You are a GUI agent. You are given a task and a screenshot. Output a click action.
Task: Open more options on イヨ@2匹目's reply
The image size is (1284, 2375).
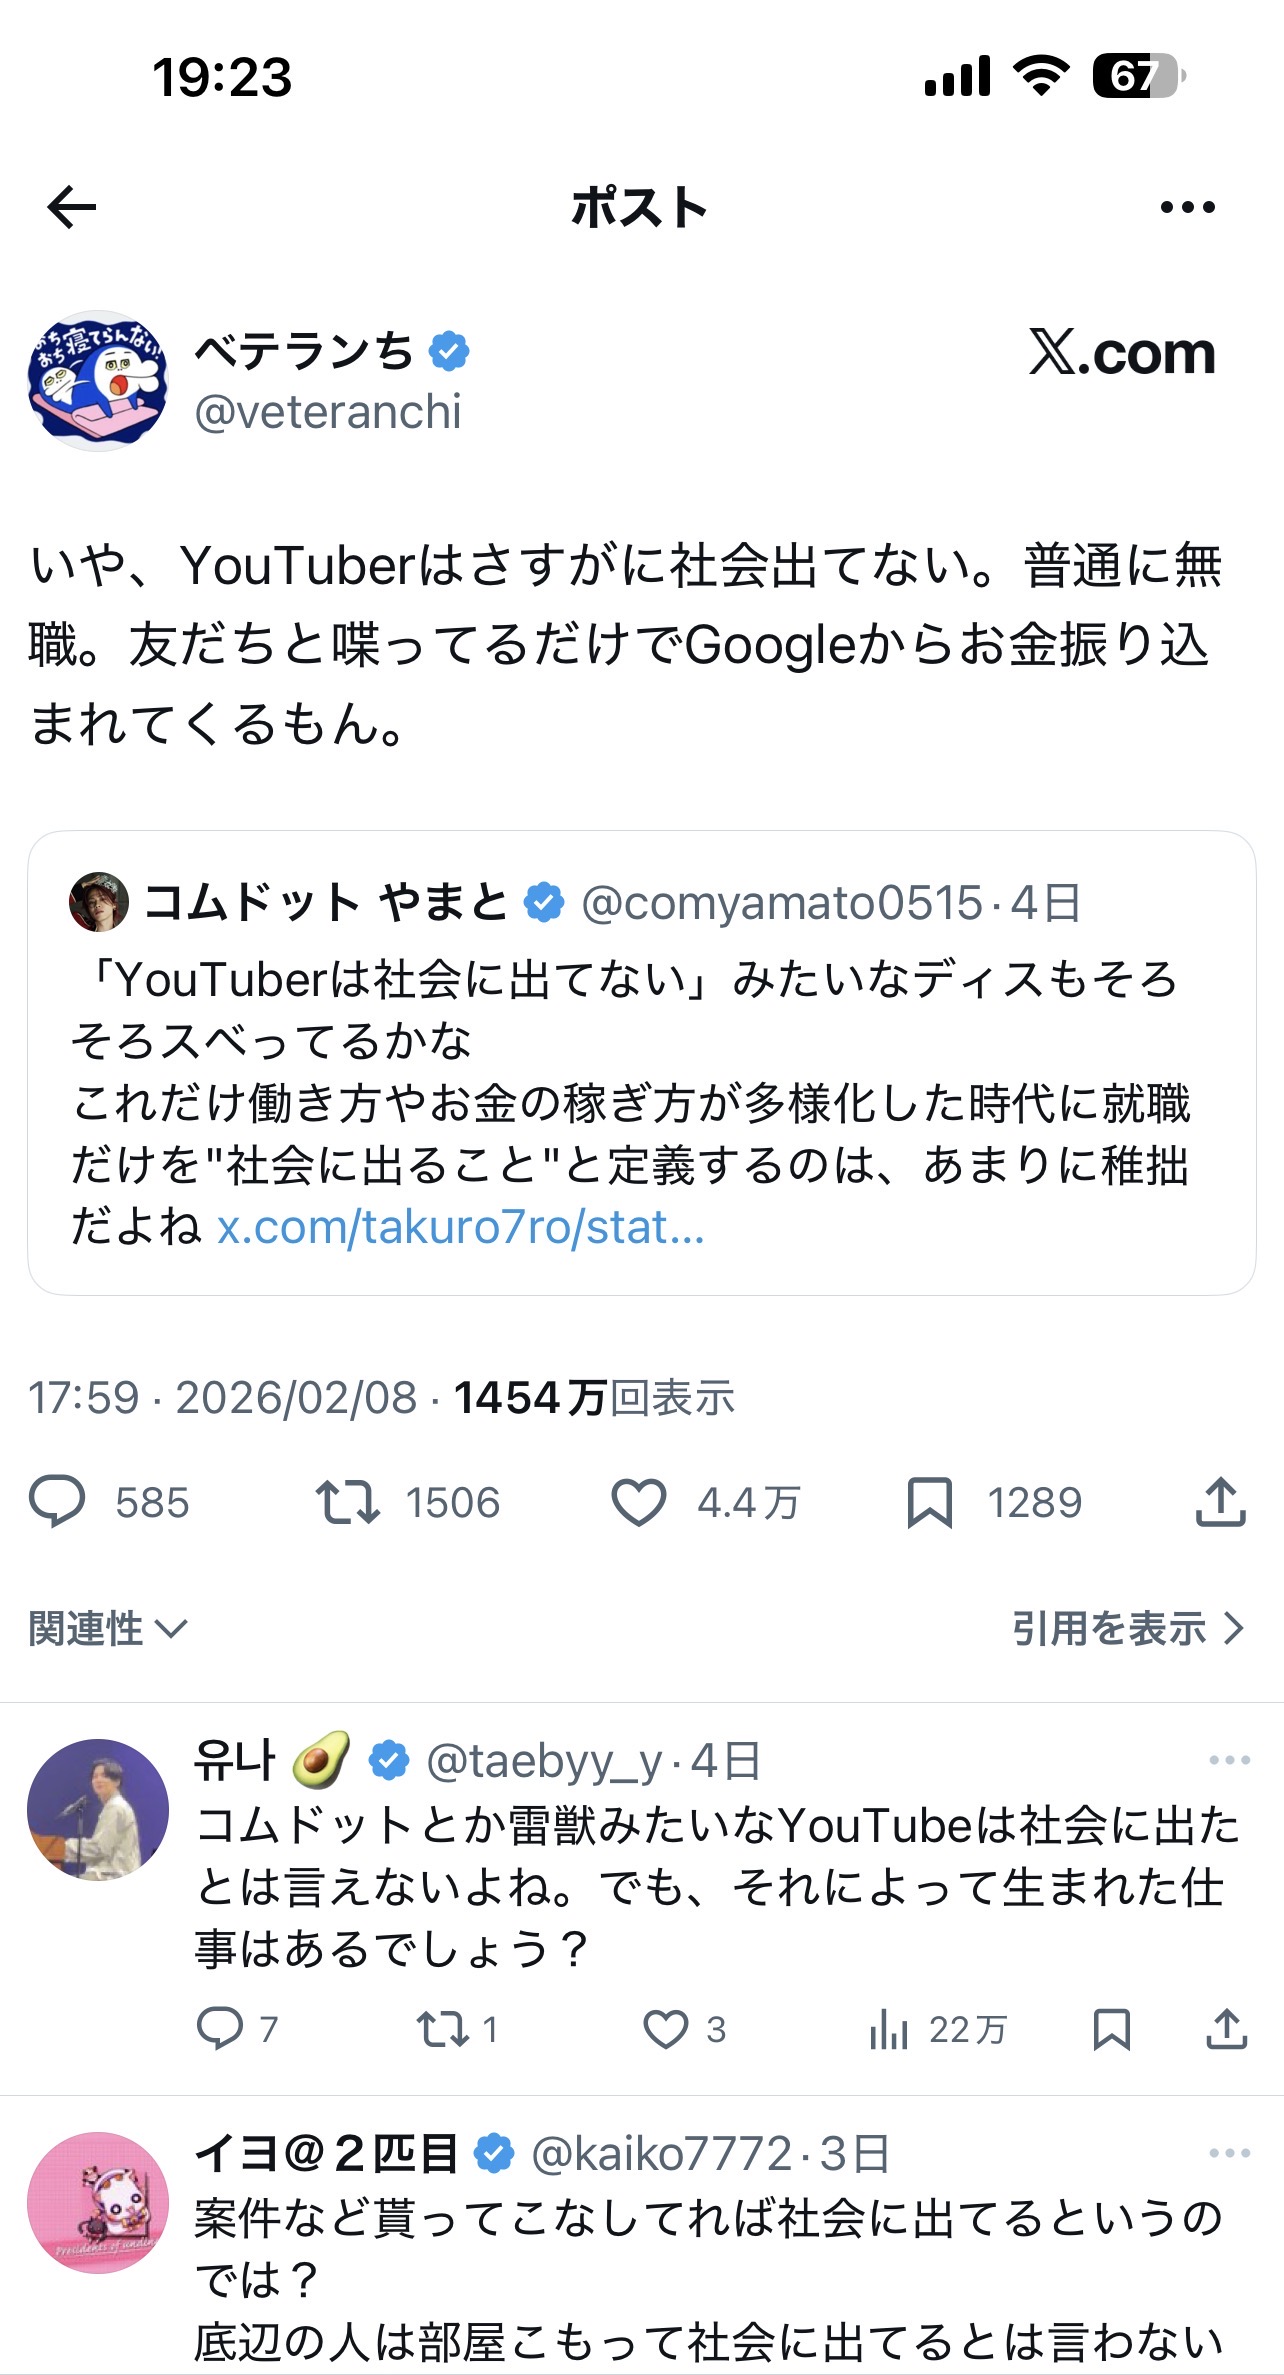[x=1229, y=2153]
